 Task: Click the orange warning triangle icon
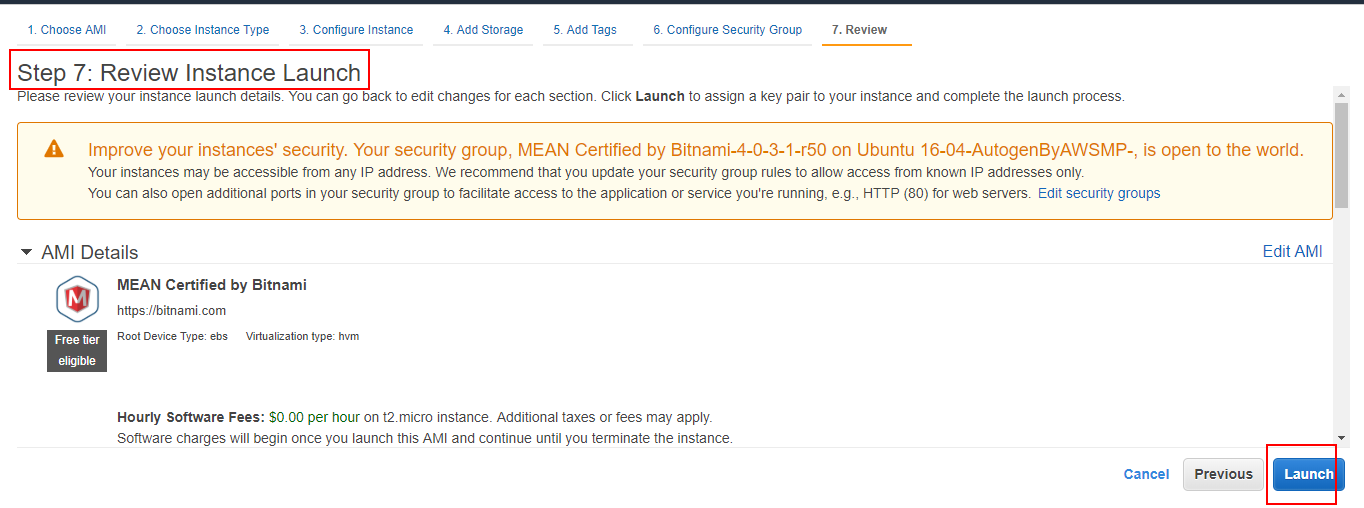(x=54, y=149)
